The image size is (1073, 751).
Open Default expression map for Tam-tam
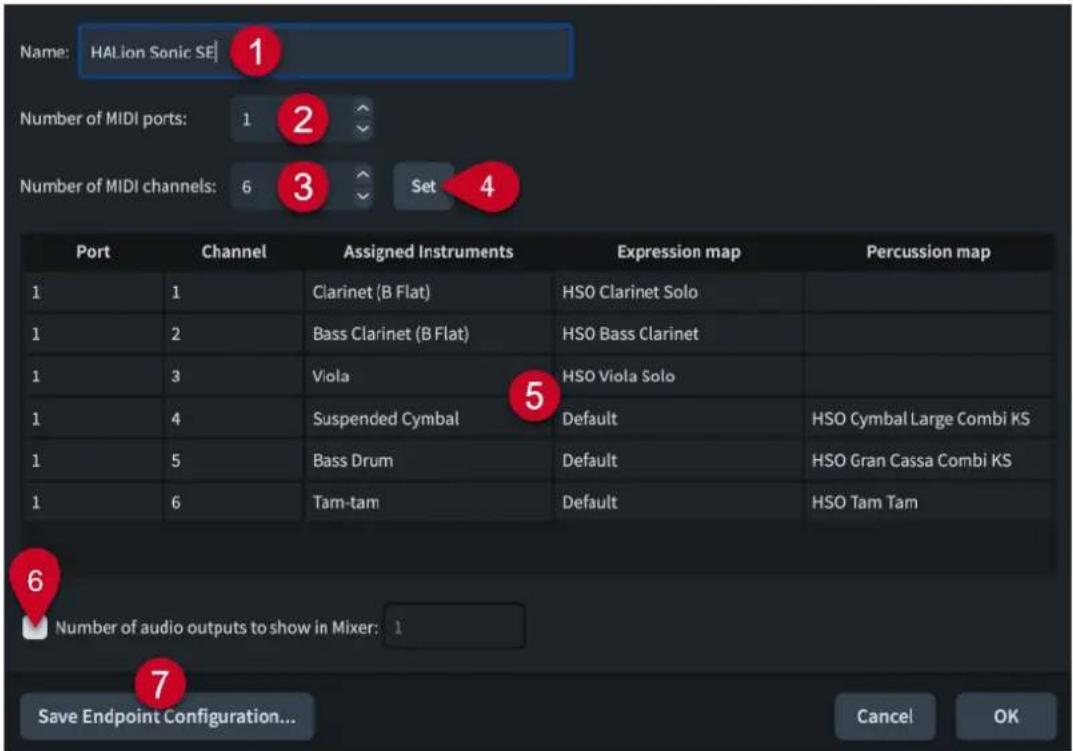678,502
